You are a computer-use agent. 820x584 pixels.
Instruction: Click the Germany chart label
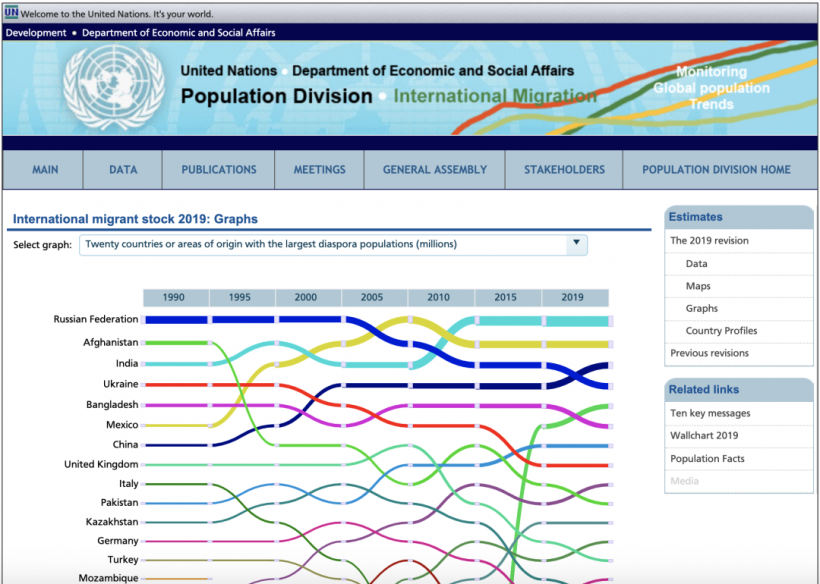pyautogui.click(x=118, y=541)
